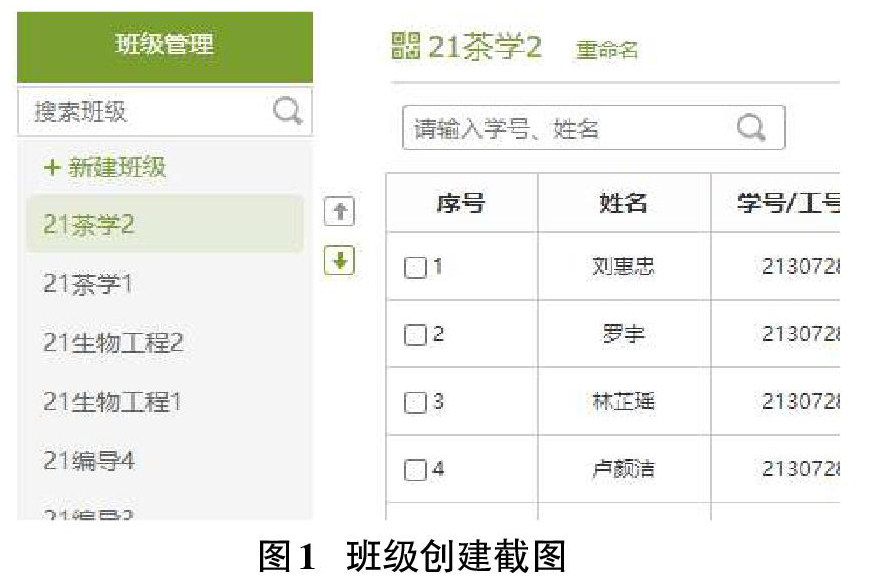Click the plus icon for 新建班级
This screenshot has width=882, height=580.
coord(52,167)
